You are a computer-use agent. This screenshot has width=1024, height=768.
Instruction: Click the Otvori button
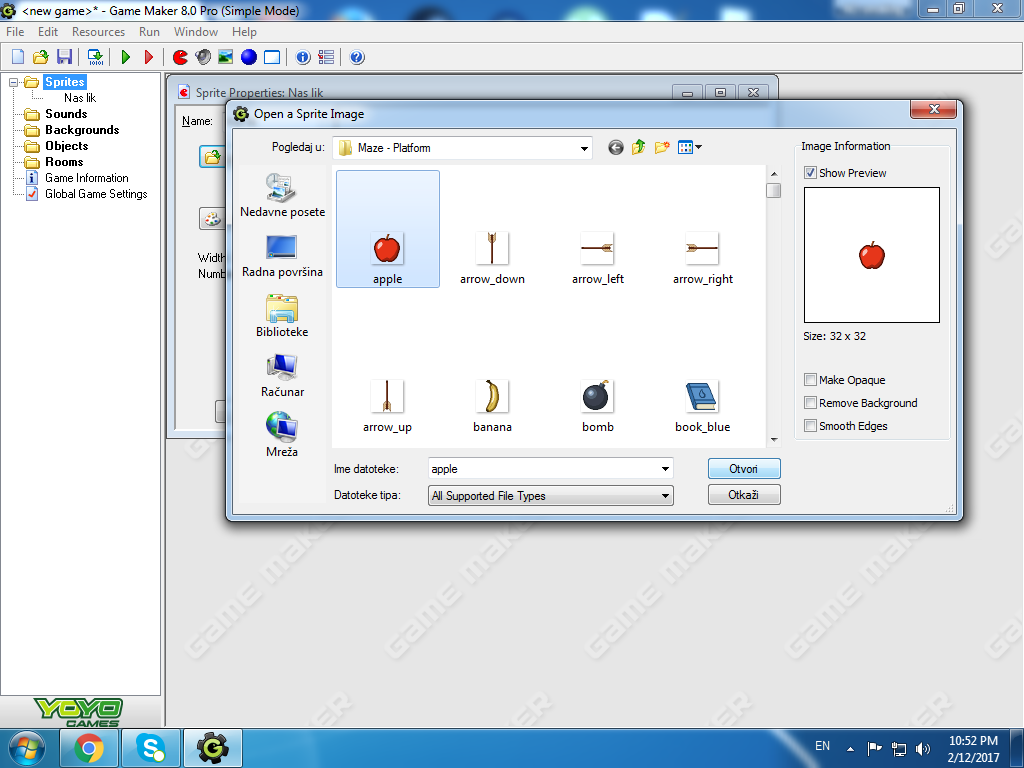(744, 469)
